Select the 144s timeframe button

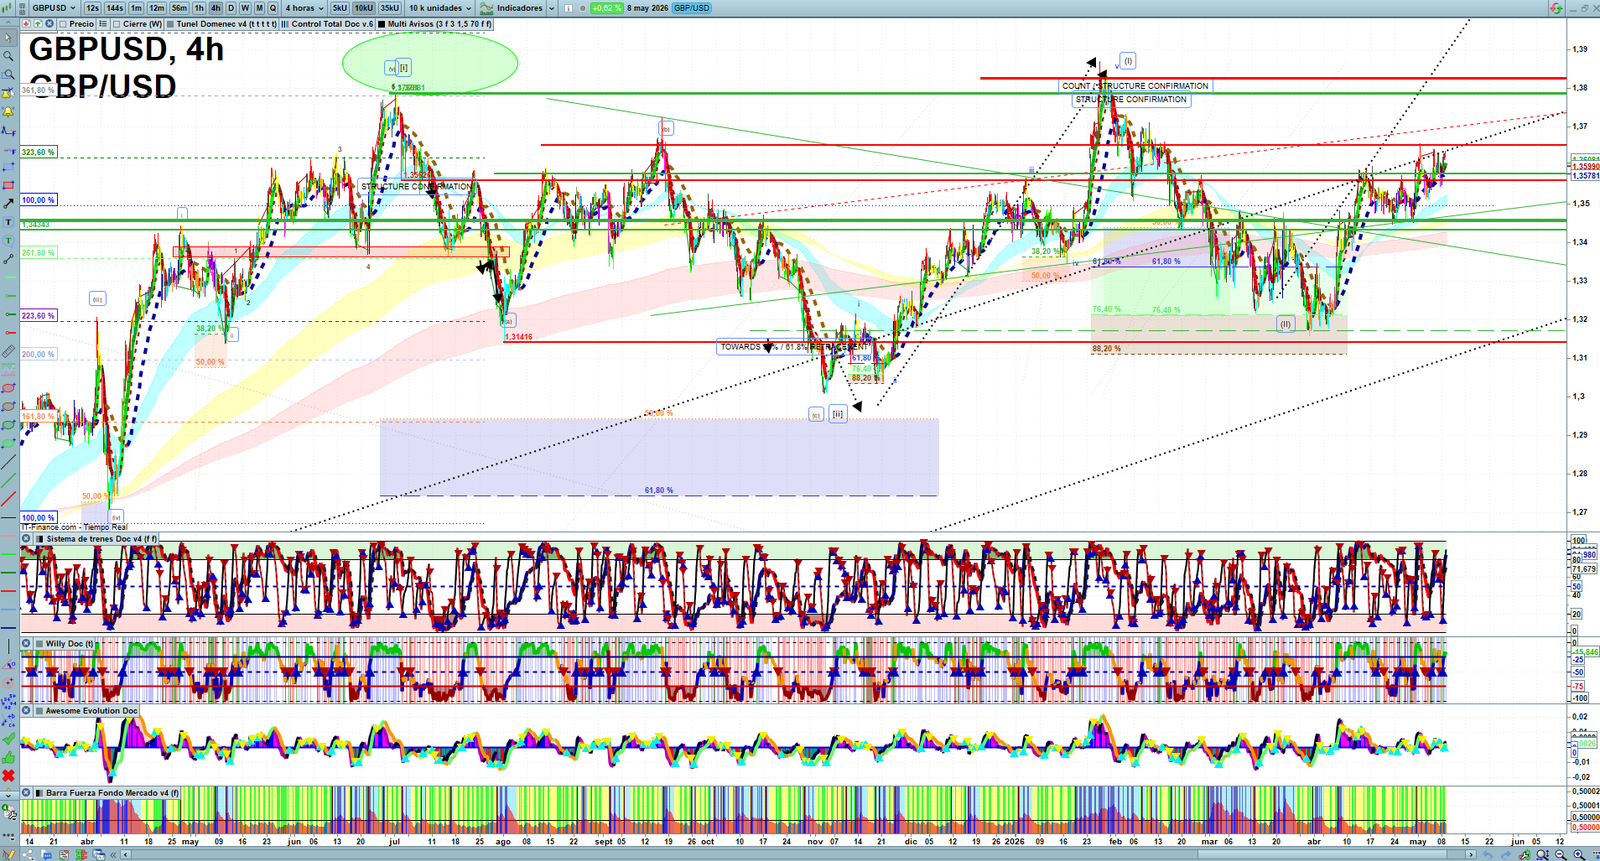114,8
